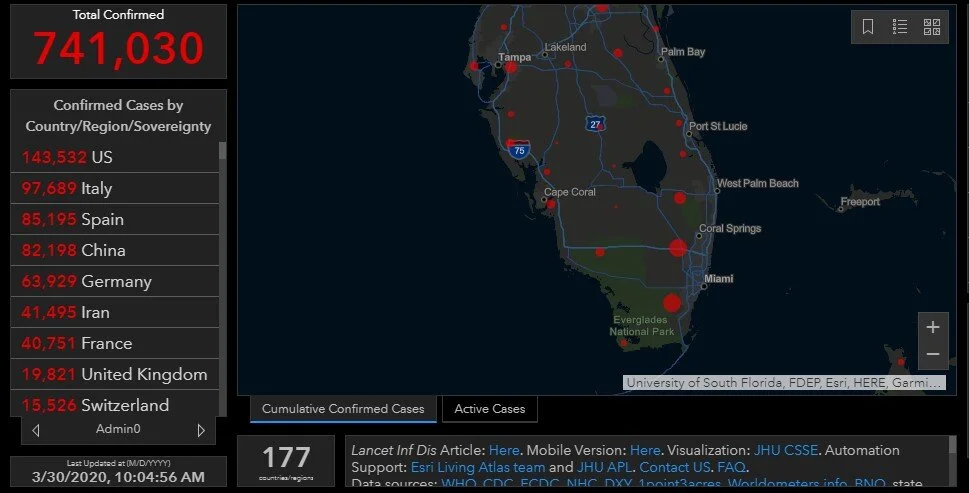Screen dimensions: 969x493
Task: Go to previous list with left Admin0 arrow
Action: click(36, 430)
